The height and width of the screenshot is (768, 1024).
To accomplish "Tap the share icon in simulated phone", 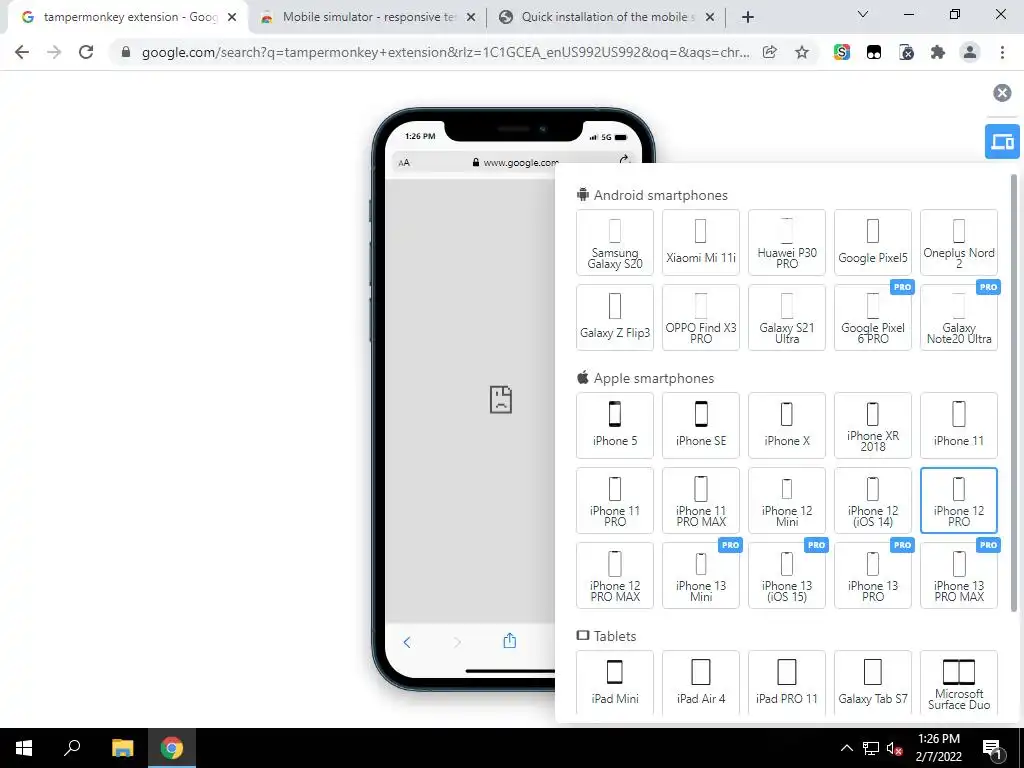I will [x=509, y=641].
